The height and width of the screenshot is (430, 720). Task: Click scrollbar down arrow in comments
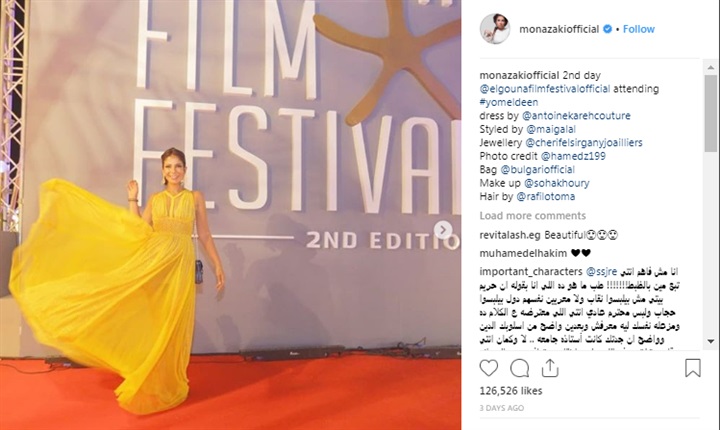(x=711, y=341)
